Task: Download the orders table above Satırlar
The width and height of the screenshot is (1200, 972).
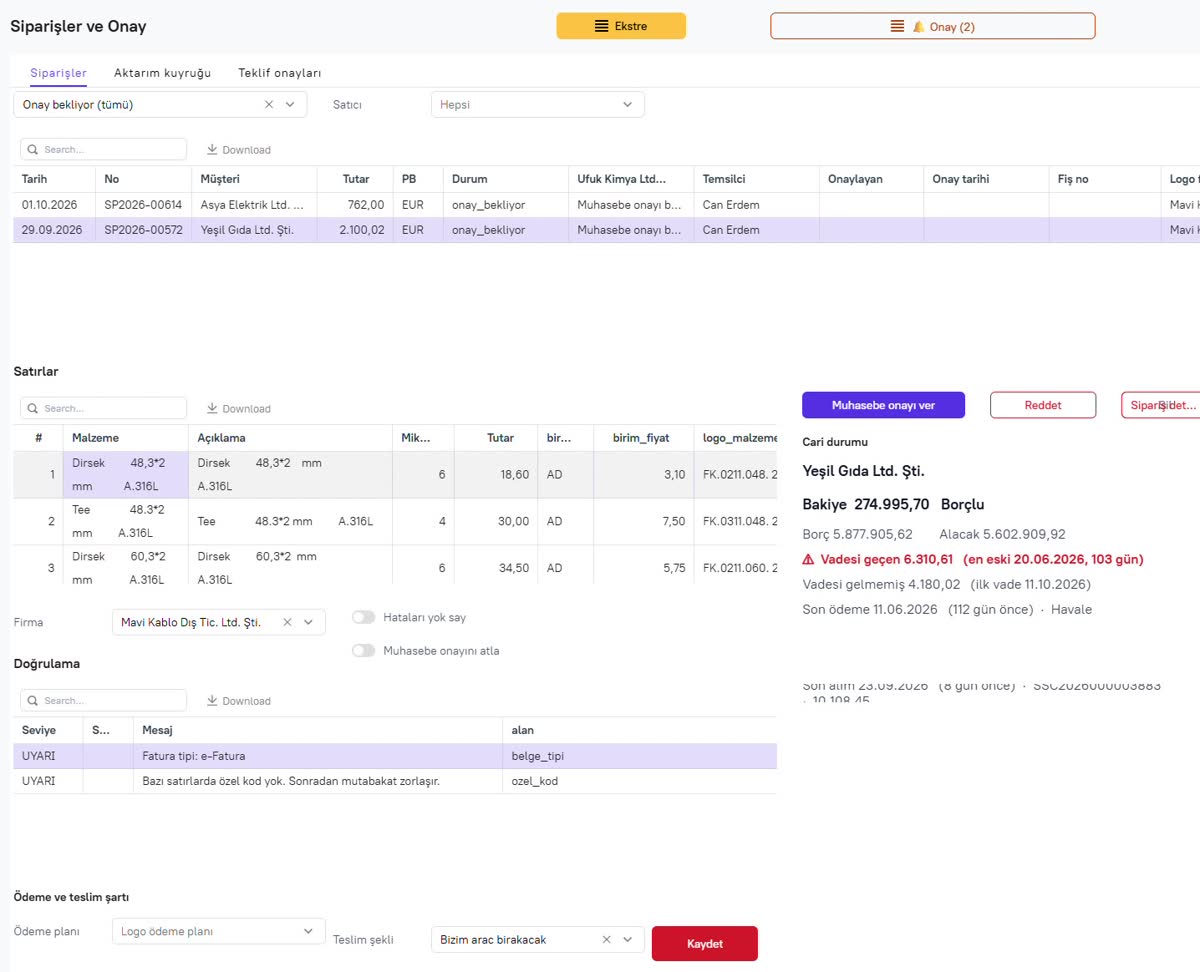Action: tap(239, 150)
